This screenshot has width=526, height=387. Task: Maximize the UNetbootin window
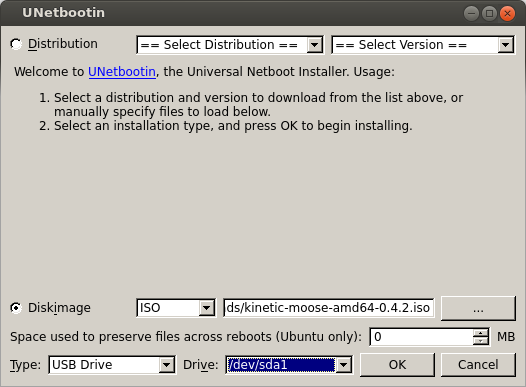coord(489,13)
